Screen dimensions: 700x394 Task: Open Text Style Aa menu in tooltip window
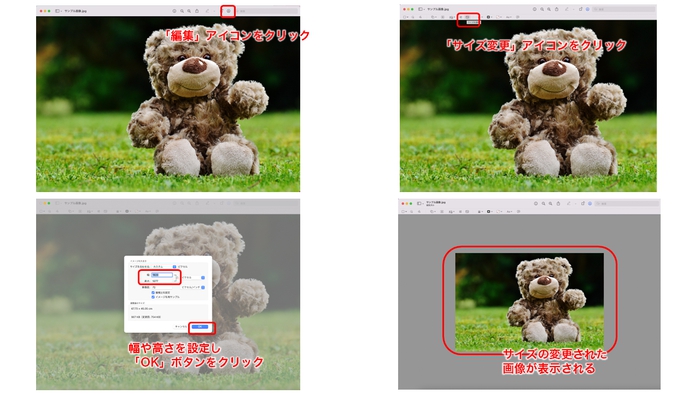pyautogui.click(x=508, y=17)
